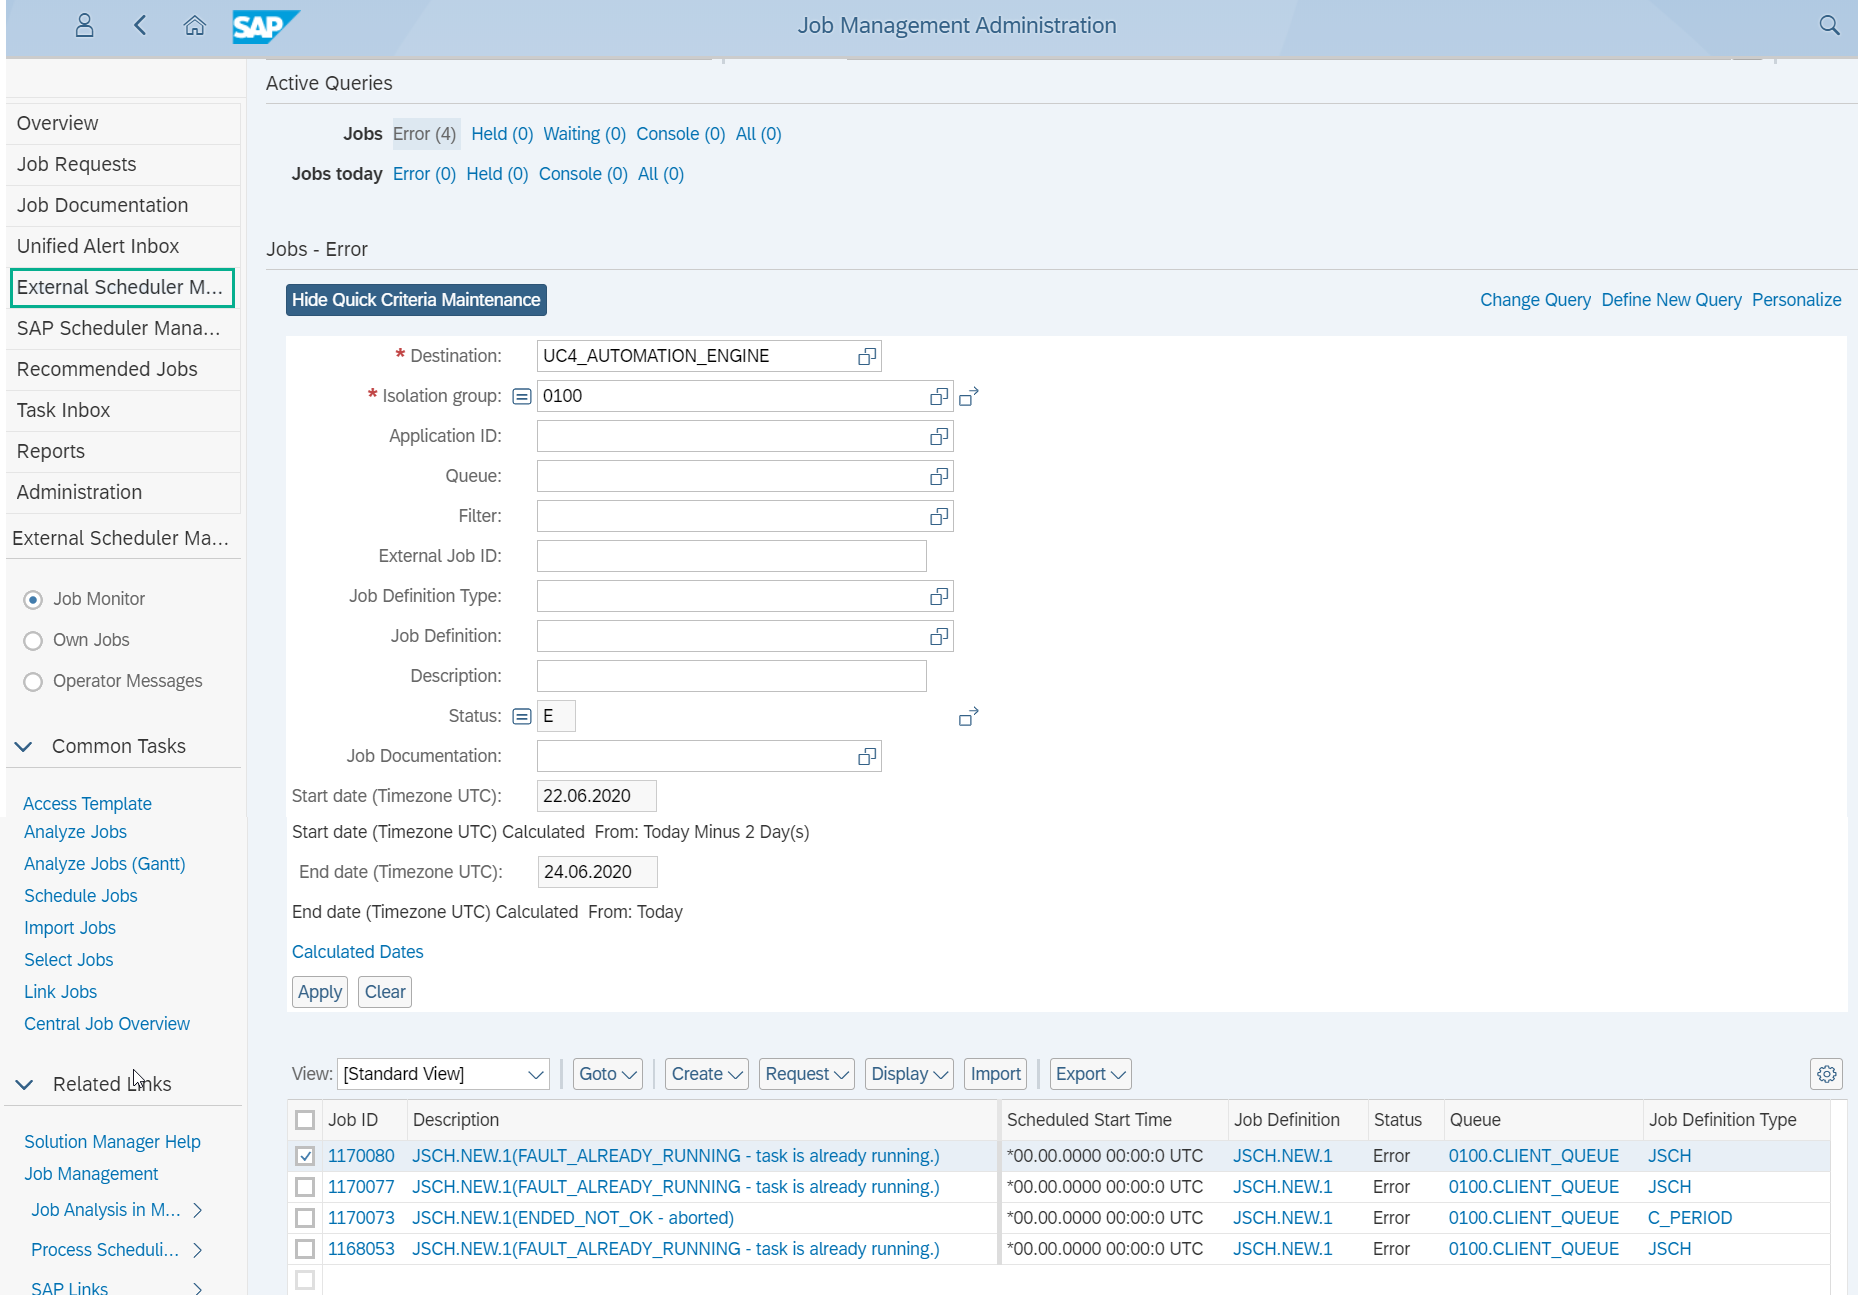Go back with the back arrow
Screen dimensions: 1858x1295
click(x=140, y=25)
